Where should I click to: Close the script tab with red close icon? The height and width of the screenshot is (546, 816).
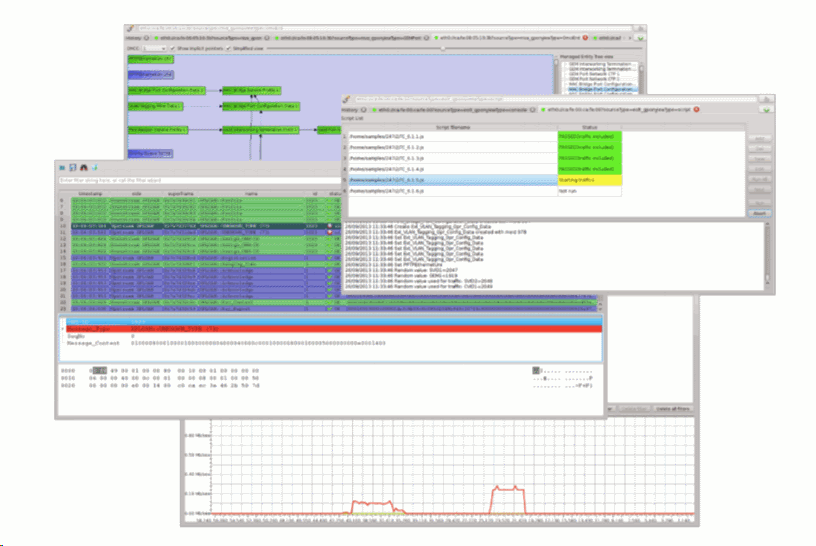click(696, 109)
